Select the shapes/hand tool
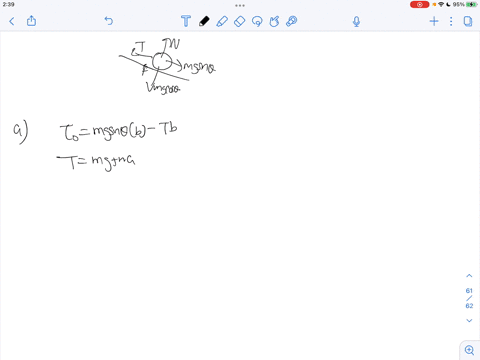 coord(274,21)
